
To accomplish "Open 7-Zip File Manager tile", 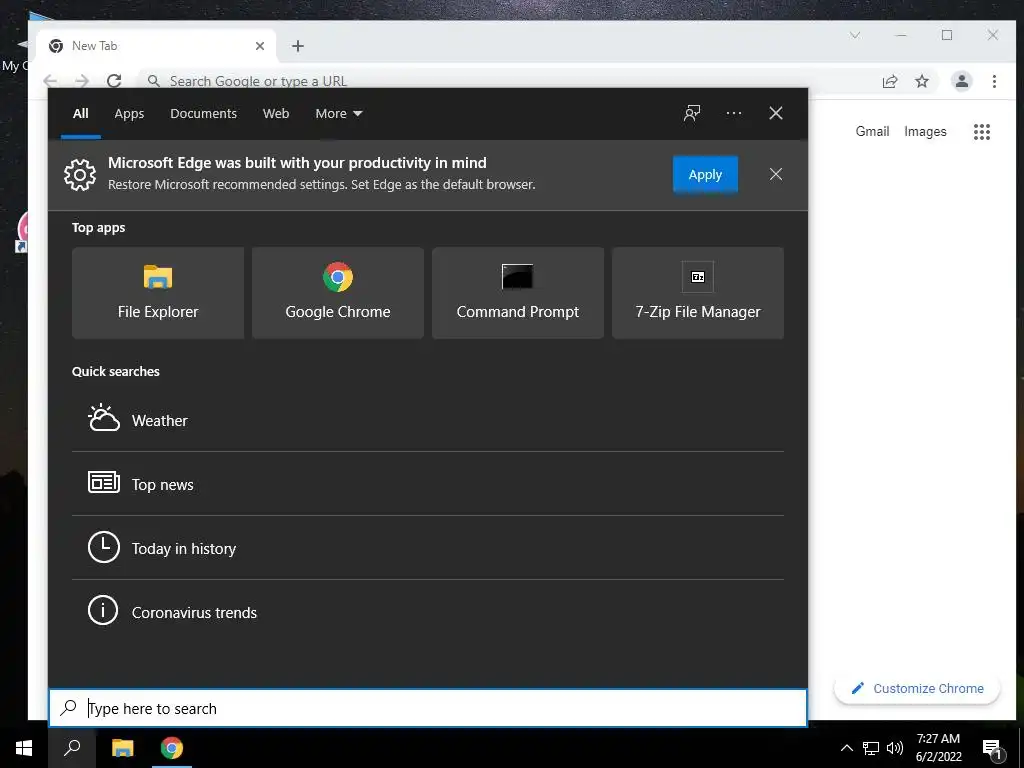I will [x=697, y=293].
